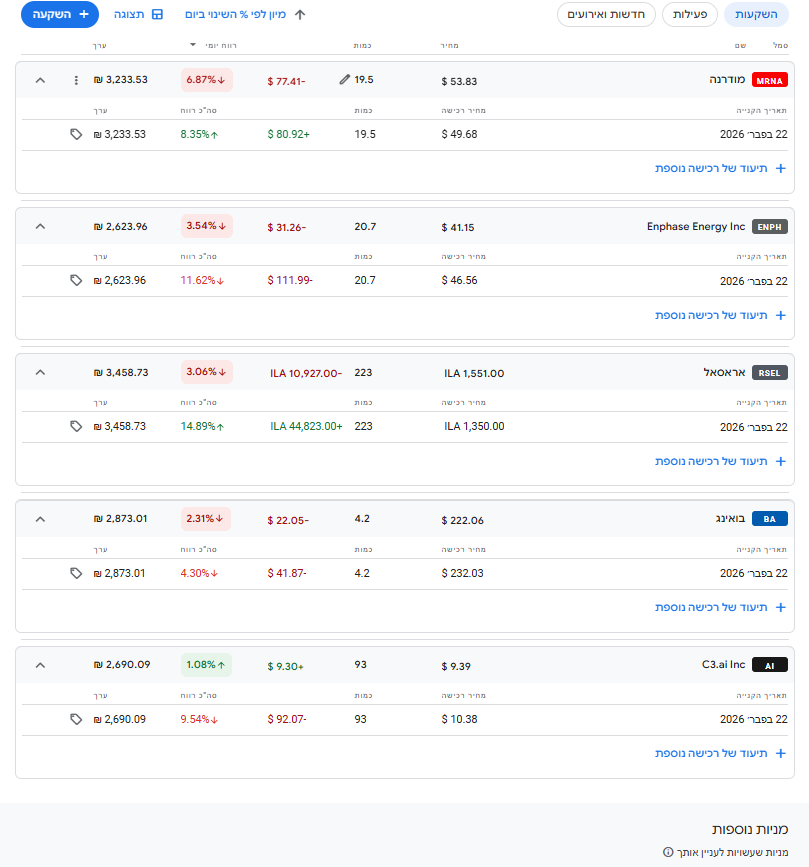The height and width of the screenshot is (867, 809).
Task: Collapse the Enphase Energy holding card
Action: point(40,226)
